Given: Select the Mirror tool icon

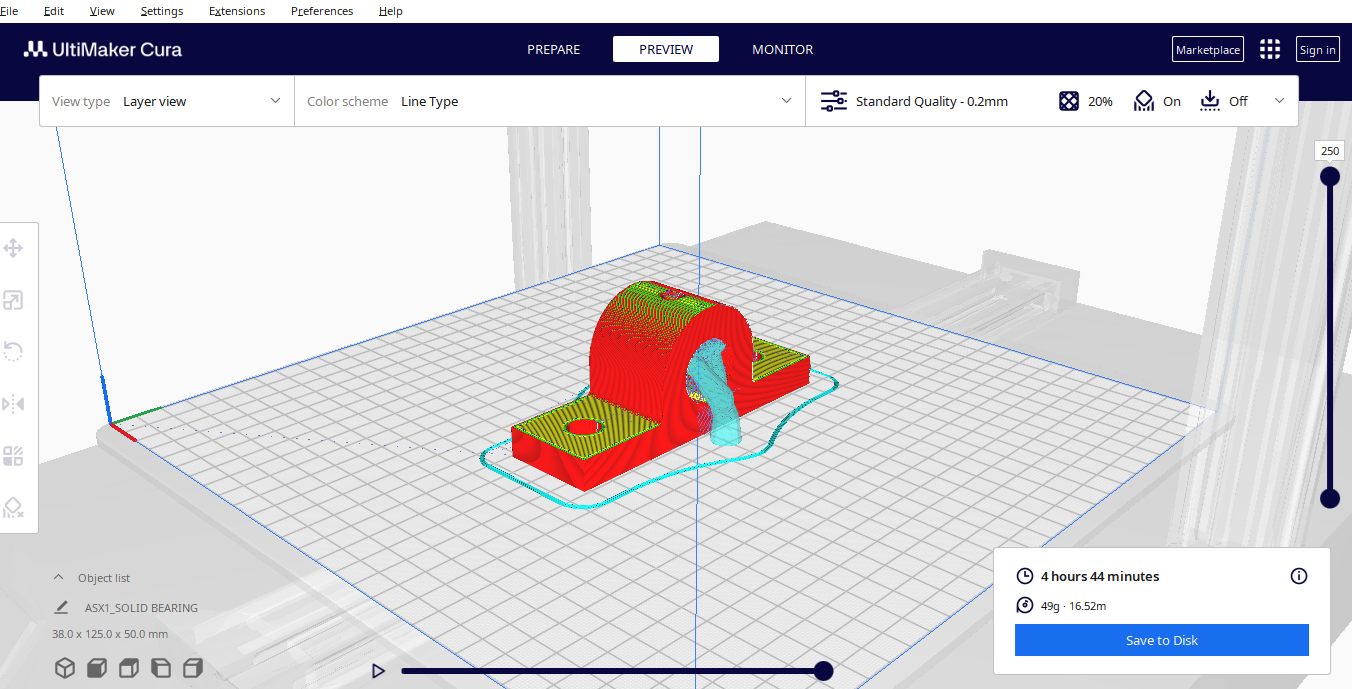Looking at the screenshot, I should 14,404.
